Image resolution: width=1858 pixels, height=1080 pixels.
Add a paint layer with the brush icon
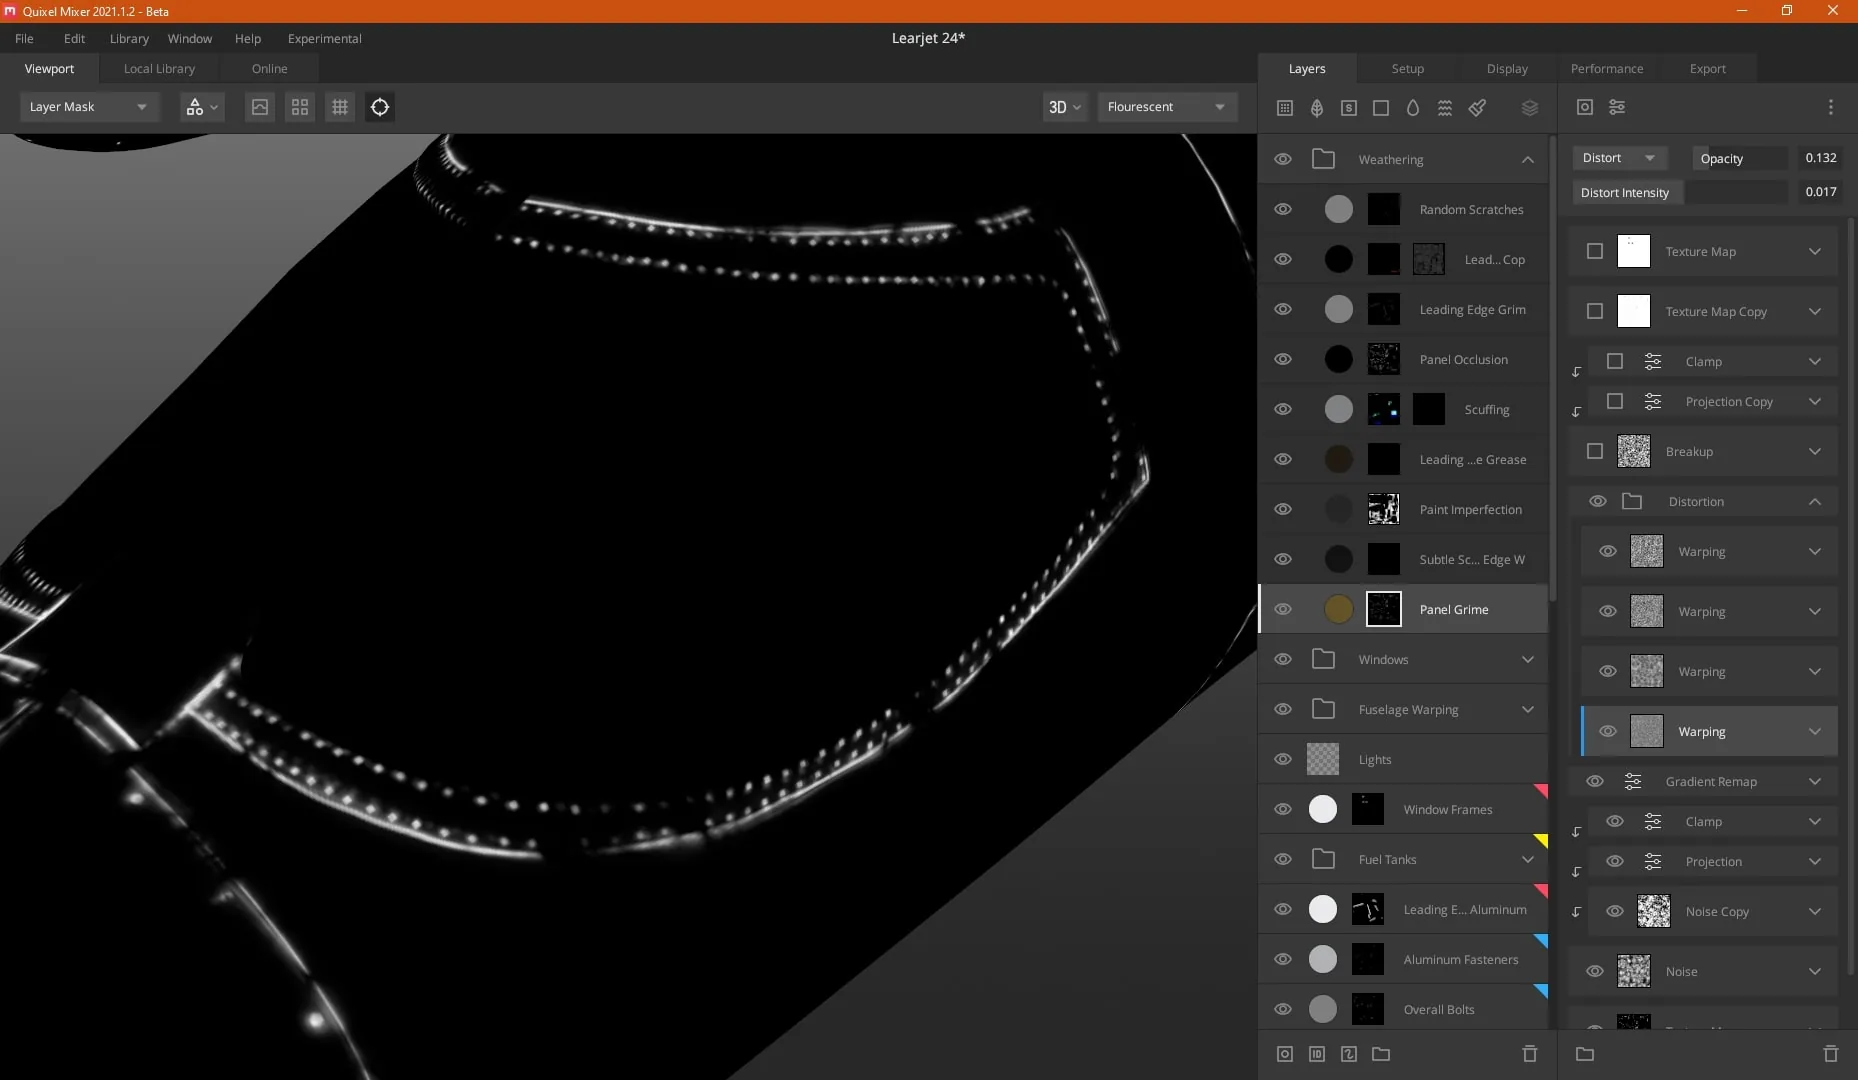[1477, 108]
